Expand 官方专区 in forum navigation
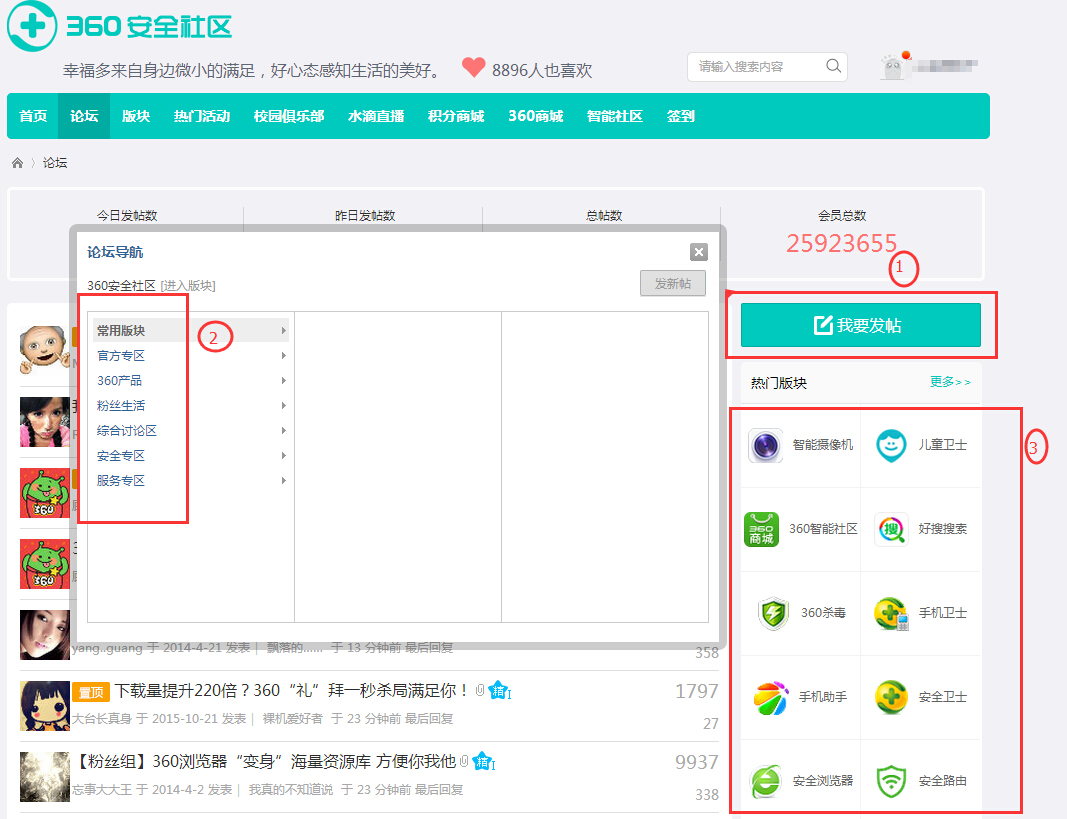The width and height of the screenshot is (1067, 819). [x=190, y=355]
